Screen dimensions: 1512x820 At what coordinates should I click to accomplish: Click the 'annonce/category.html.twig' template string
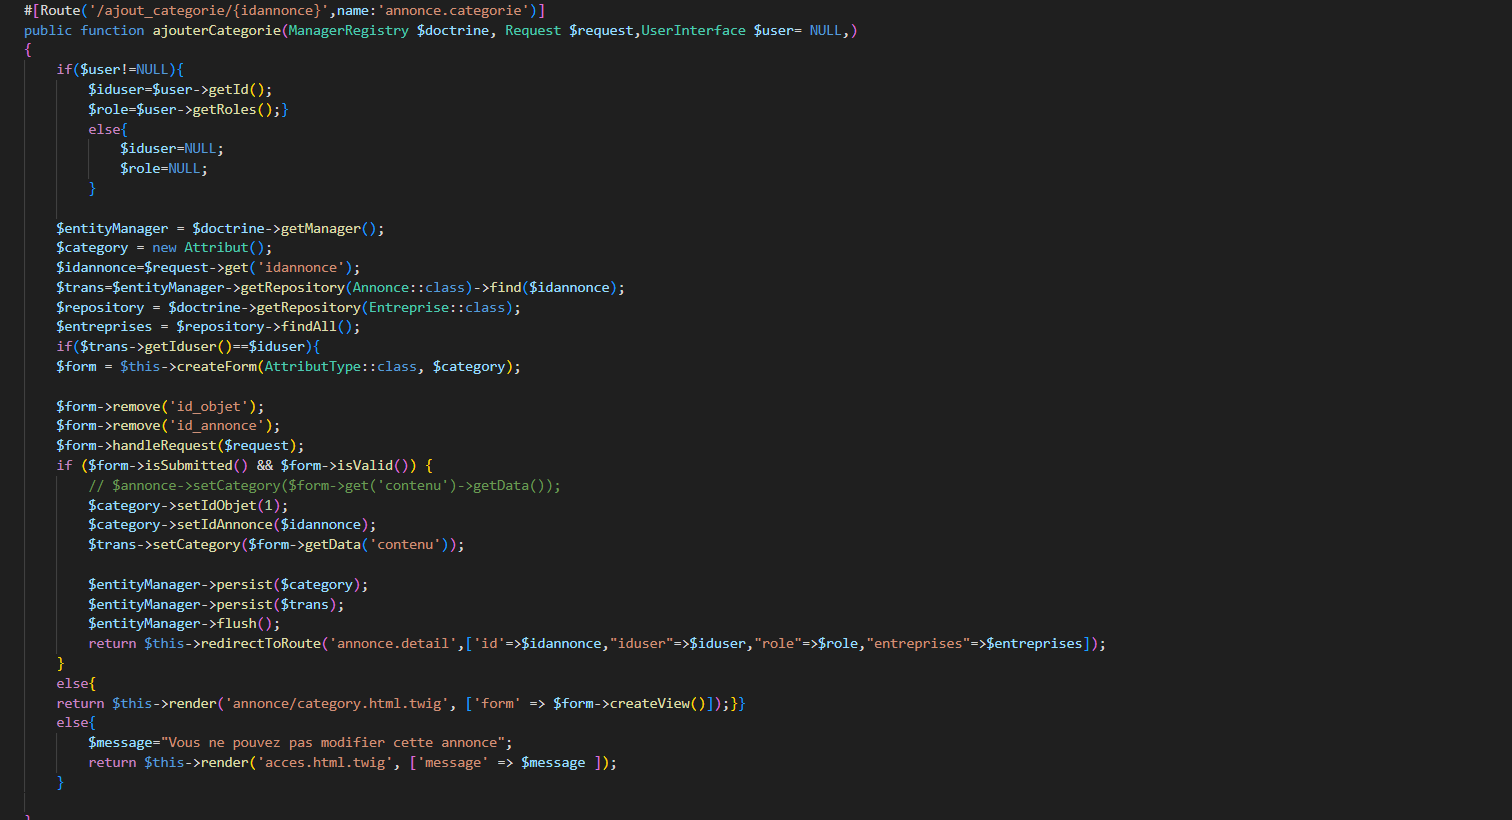[x=337, y=703]
